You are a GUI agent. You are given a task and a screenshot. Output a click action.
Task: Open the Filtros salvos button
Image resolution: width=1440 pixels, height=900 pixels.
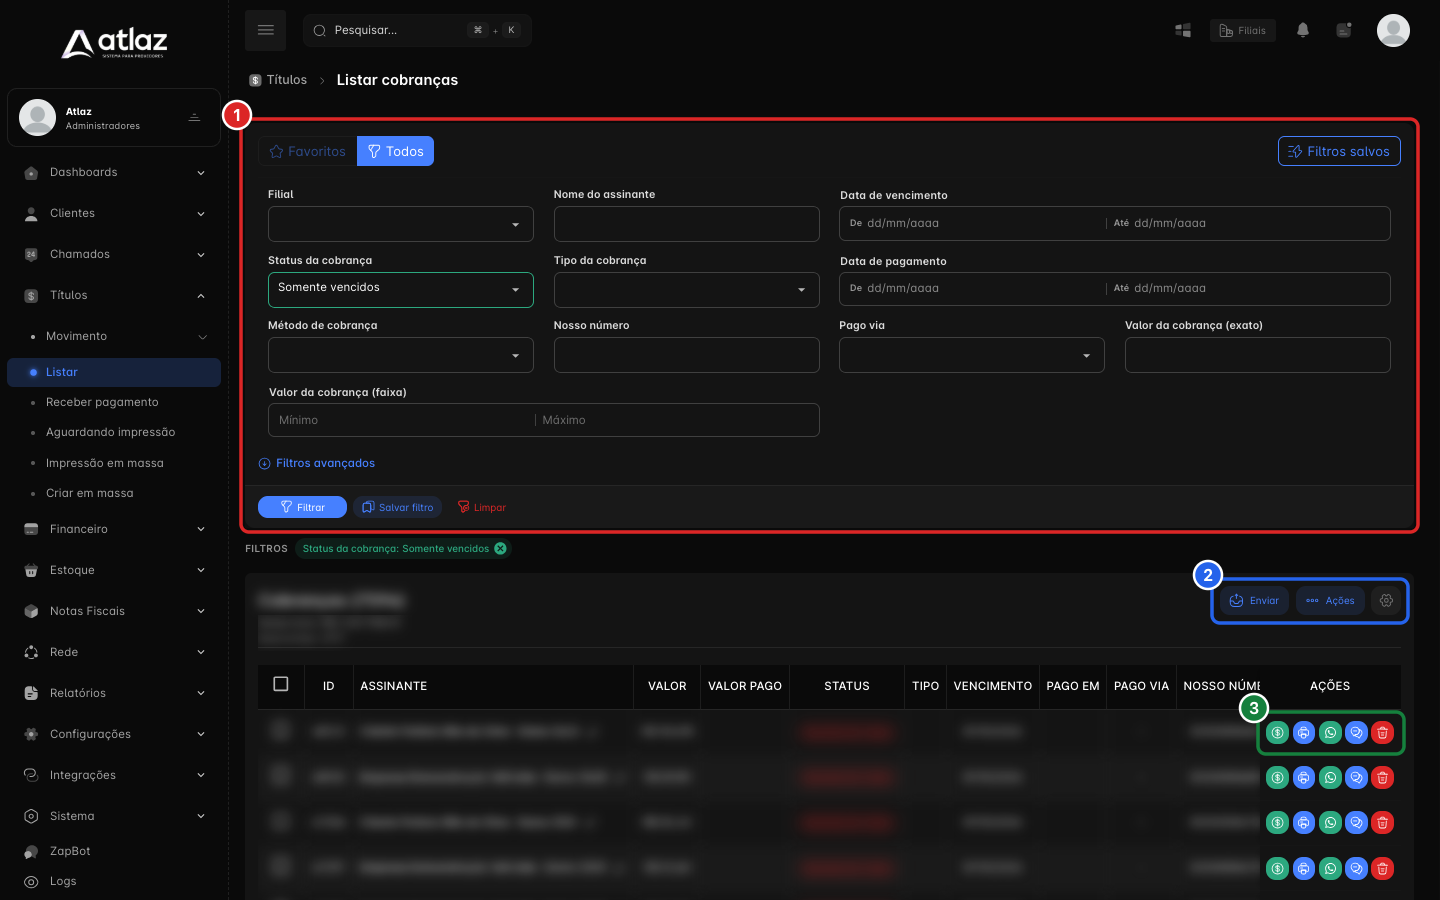tap(1339, 151)
